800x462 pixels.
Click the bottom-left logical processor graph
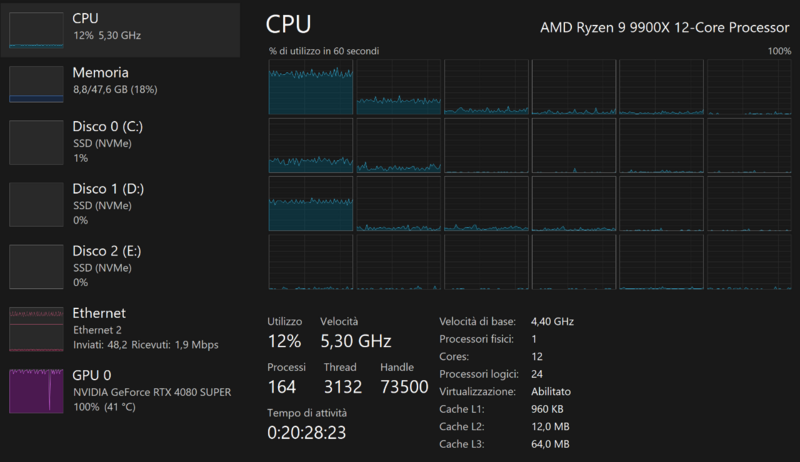pos(311,263)
